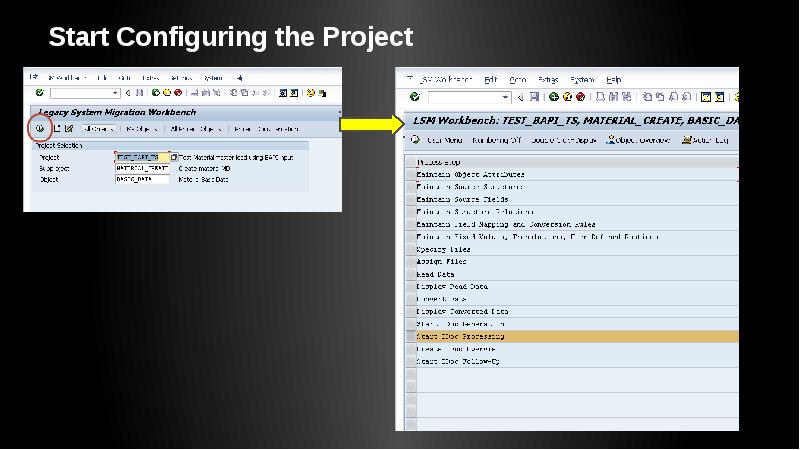Click red Cancel icon in left window
This screenshot has width=800, height=450.
click(x=178, y=93)
